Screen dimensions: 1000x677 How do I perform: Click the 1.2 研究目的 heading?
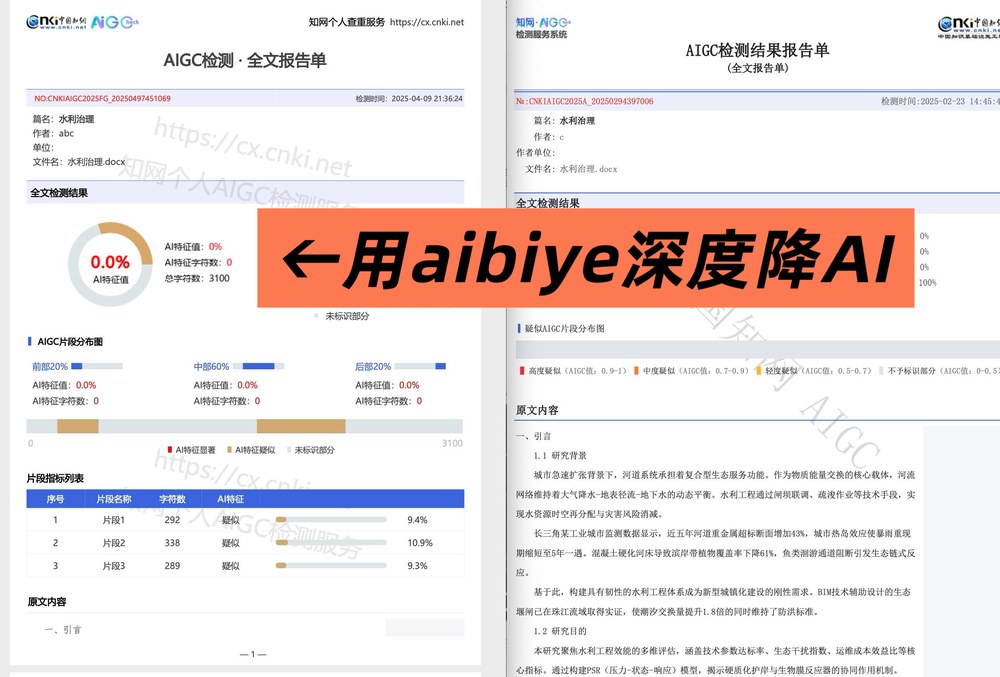tap(560, 631)
